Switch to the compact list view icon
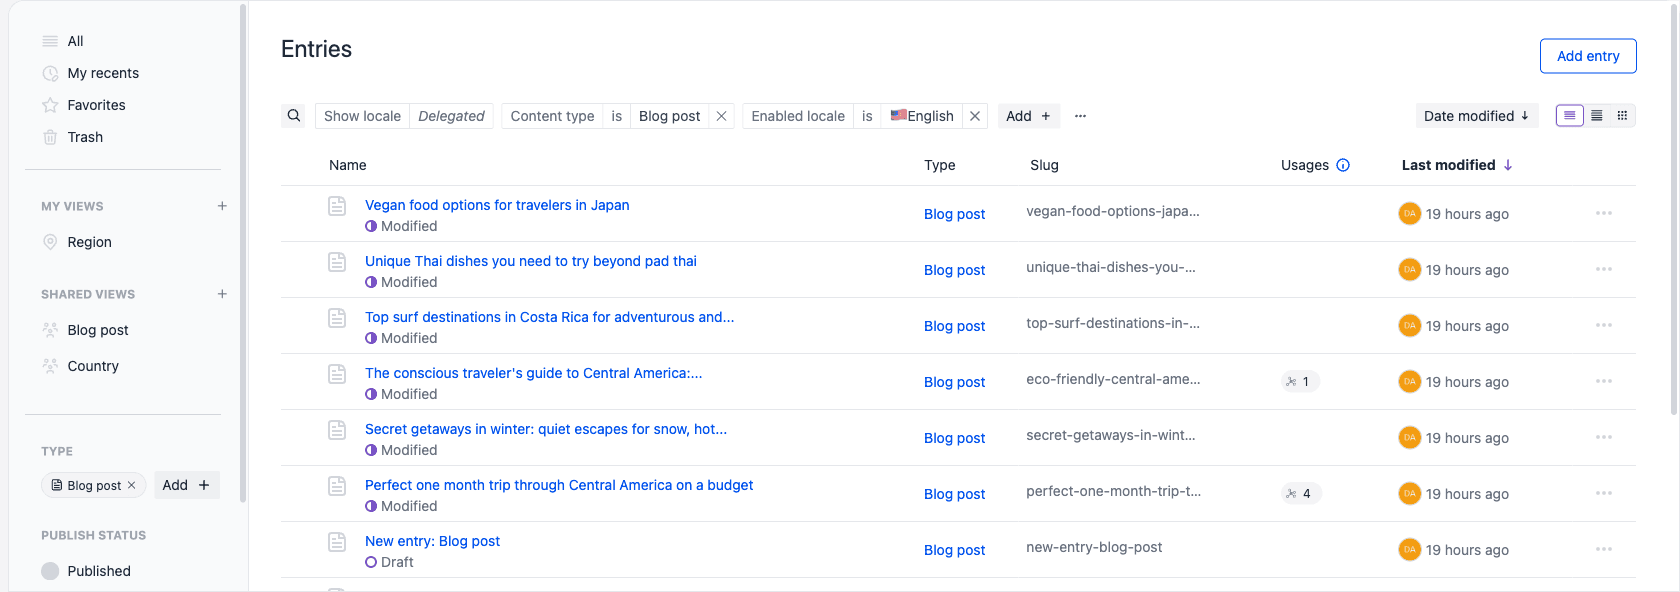 coord(1597,116)
